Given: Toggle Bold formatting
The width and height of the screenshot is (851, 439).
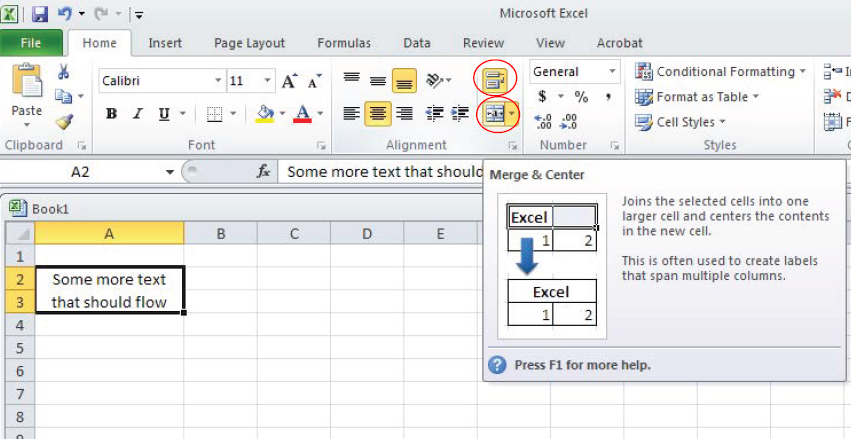Looking at the screenshot, I should tap(112, 114).
